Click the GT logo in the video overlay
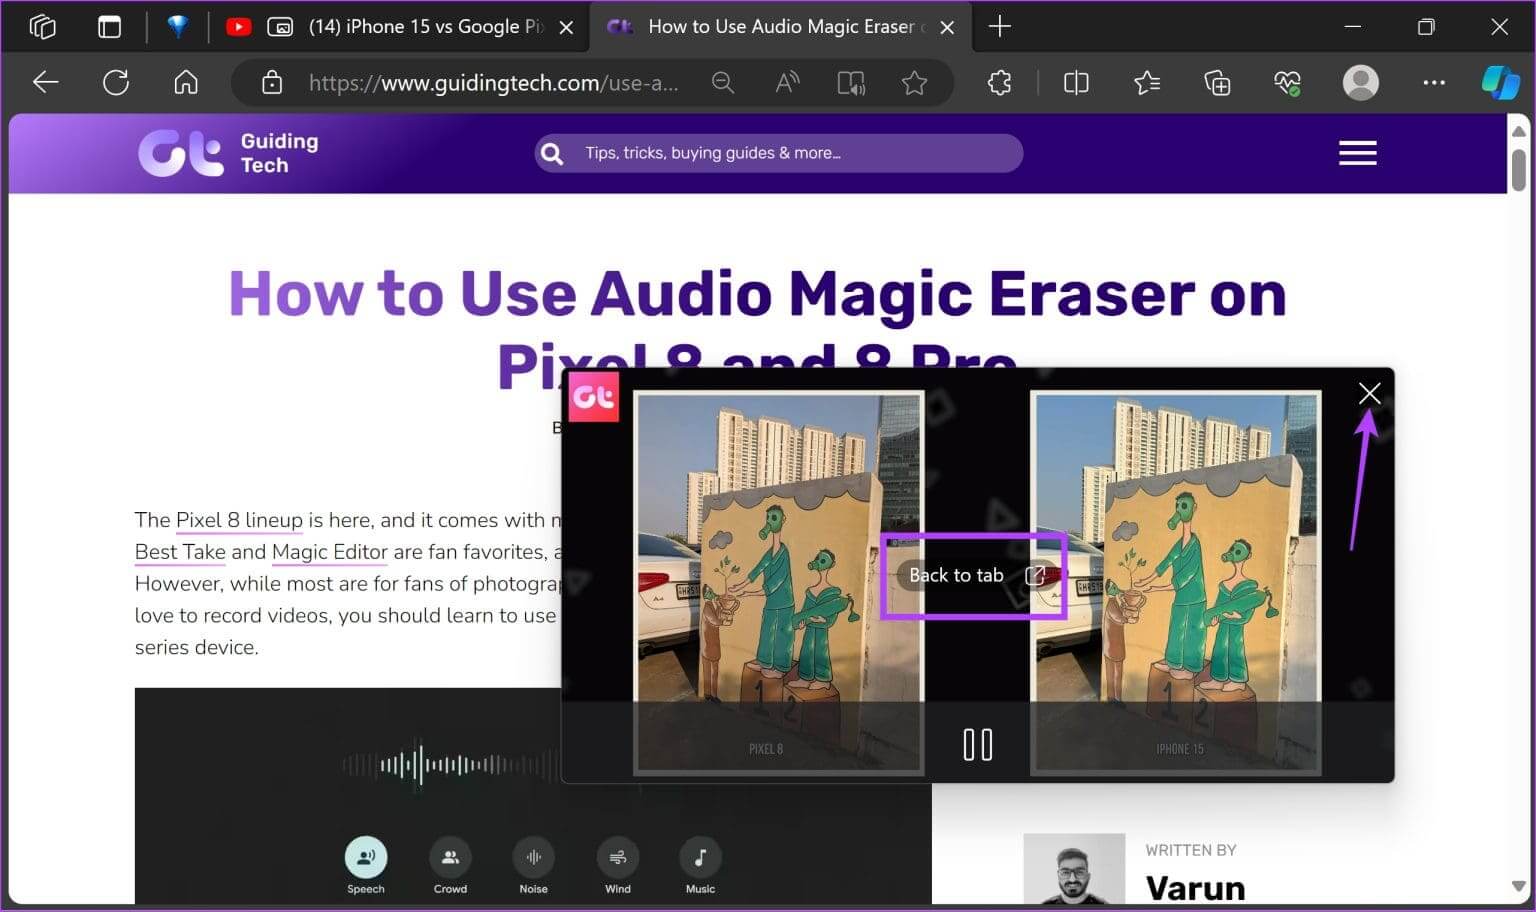 593,397
